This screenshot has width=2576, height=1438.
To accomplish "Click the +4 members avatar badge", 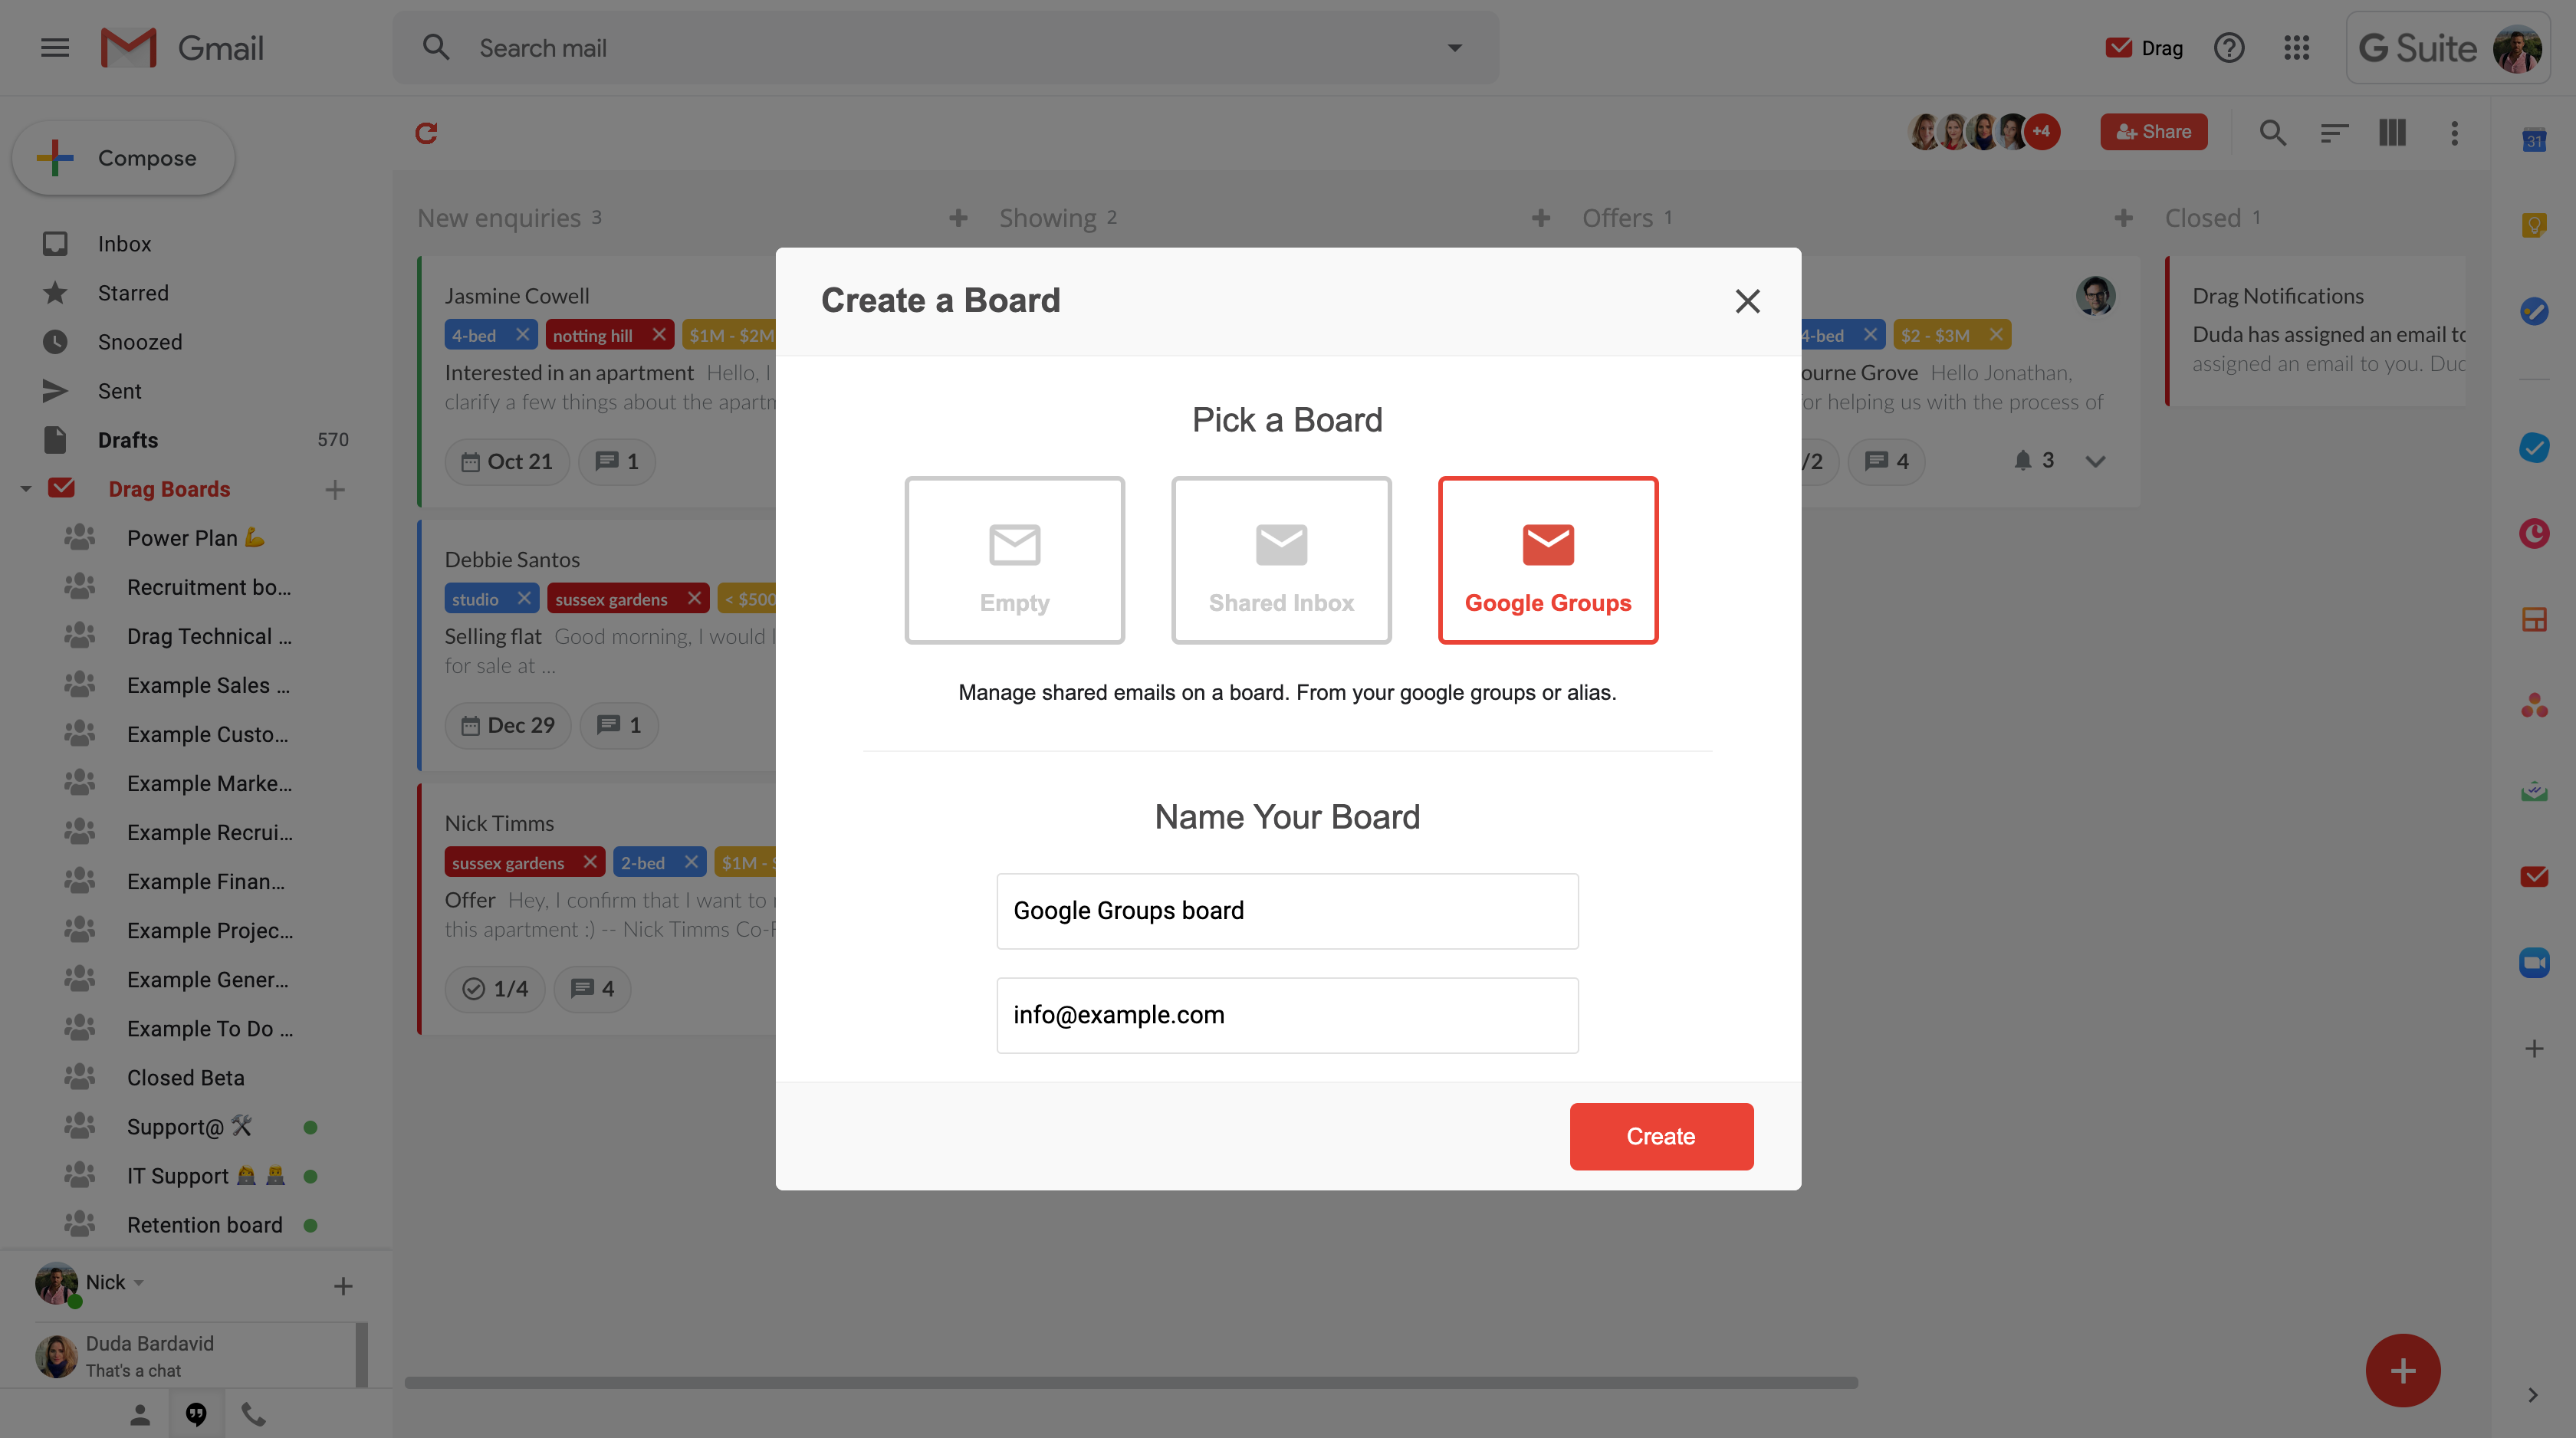I will point(2041,131).
